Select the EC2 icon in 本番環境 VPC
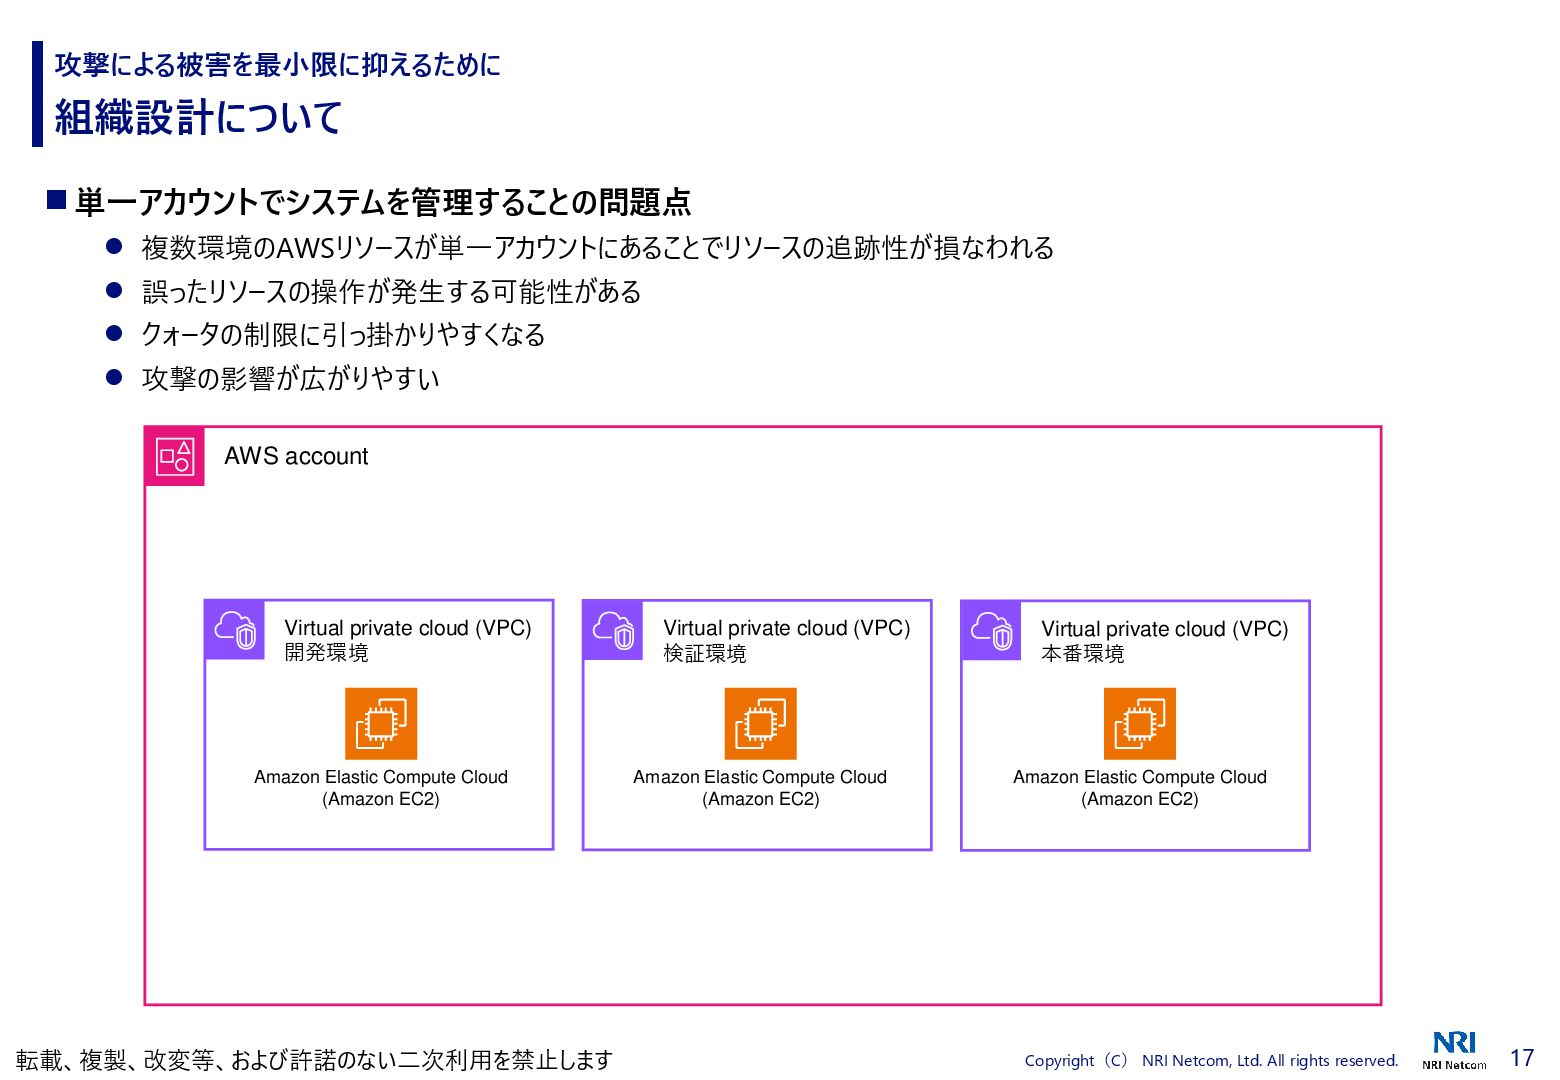1560x1080 pixels. tap(1140, 724)
